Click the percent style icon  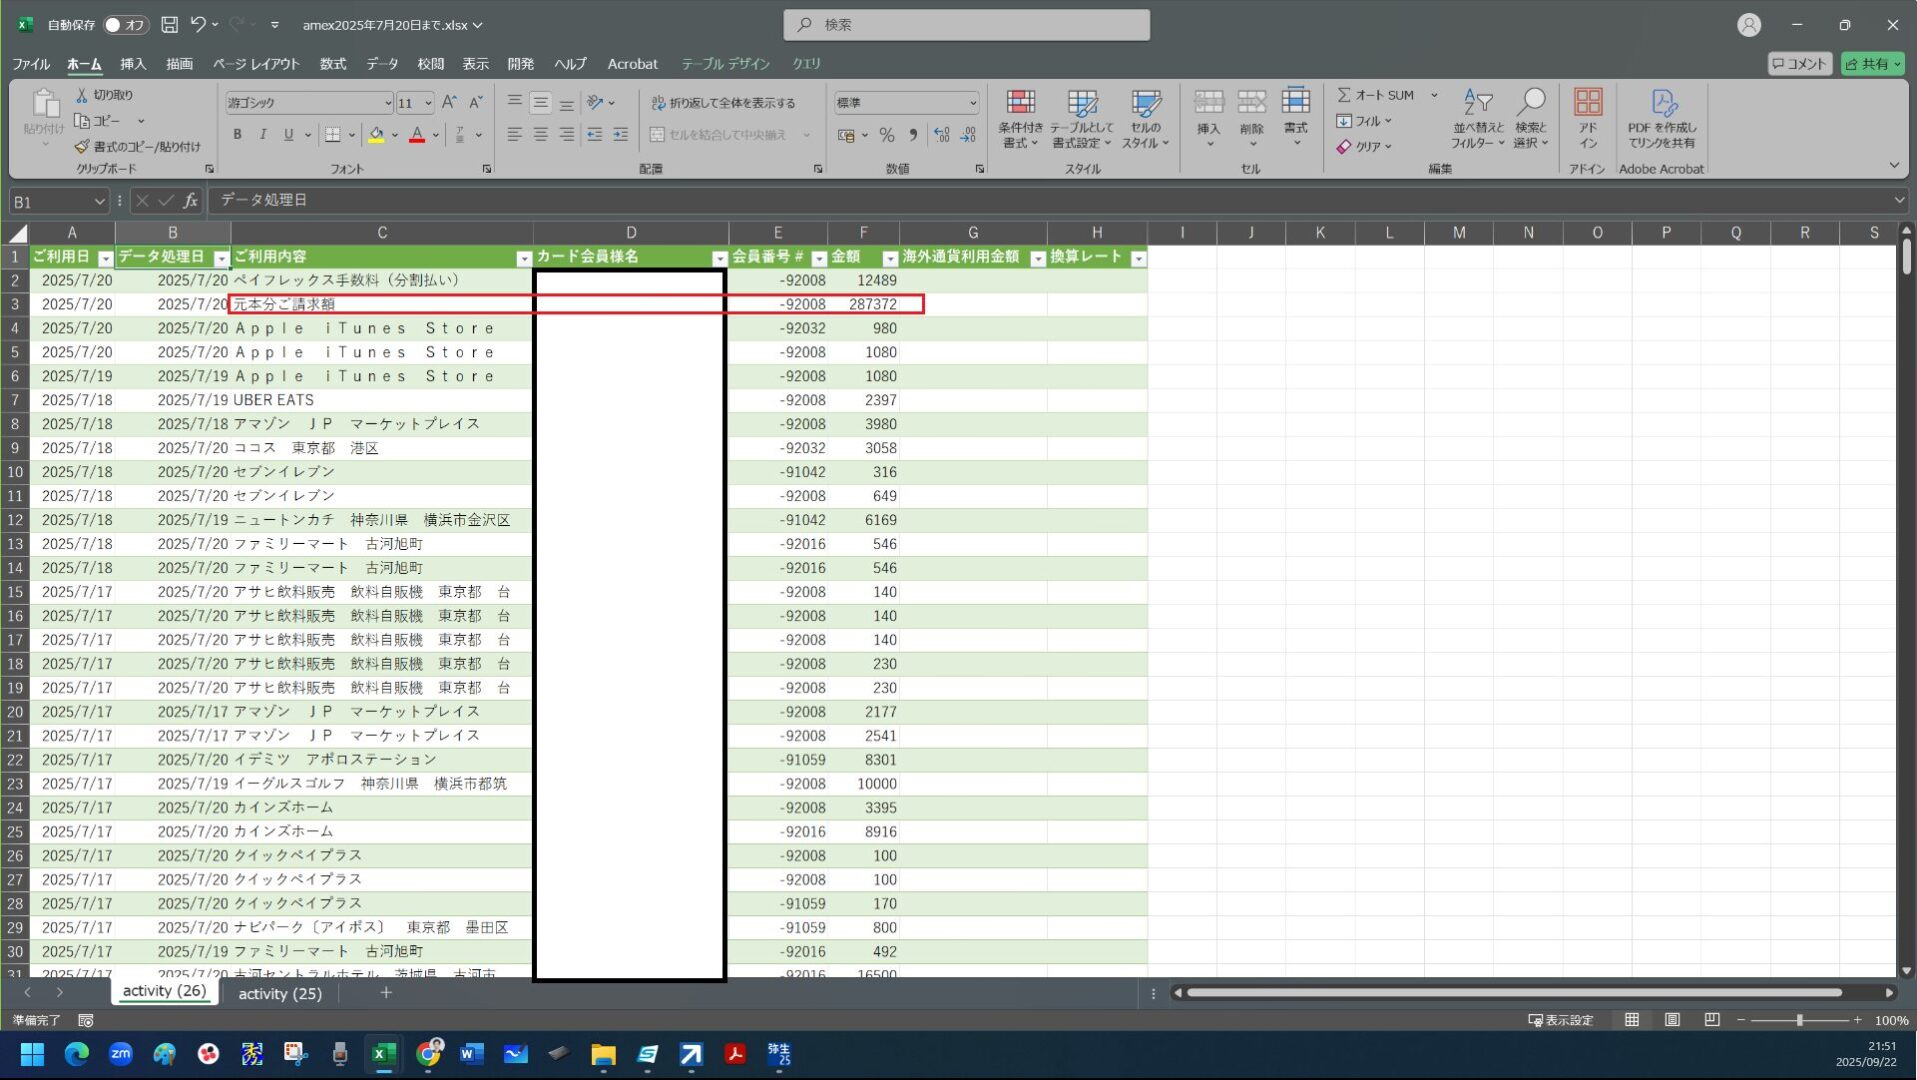(x=886, y=135)
